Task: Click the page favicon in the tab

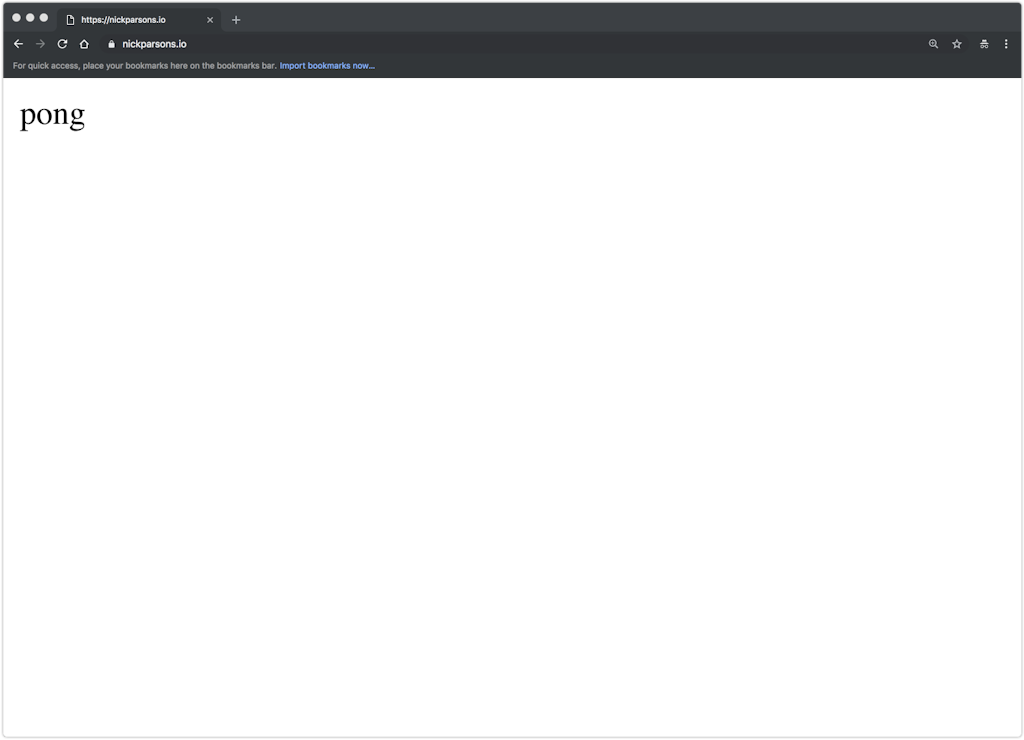Action: (70, 20)
